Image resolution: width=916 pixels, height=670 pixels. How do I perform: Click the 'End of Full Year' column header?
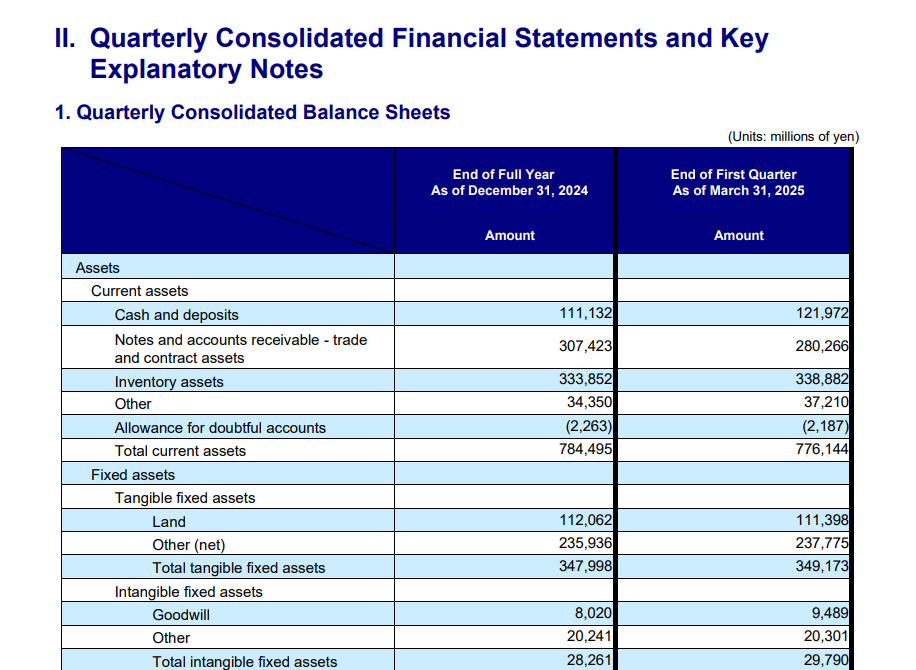pos(504,174)
